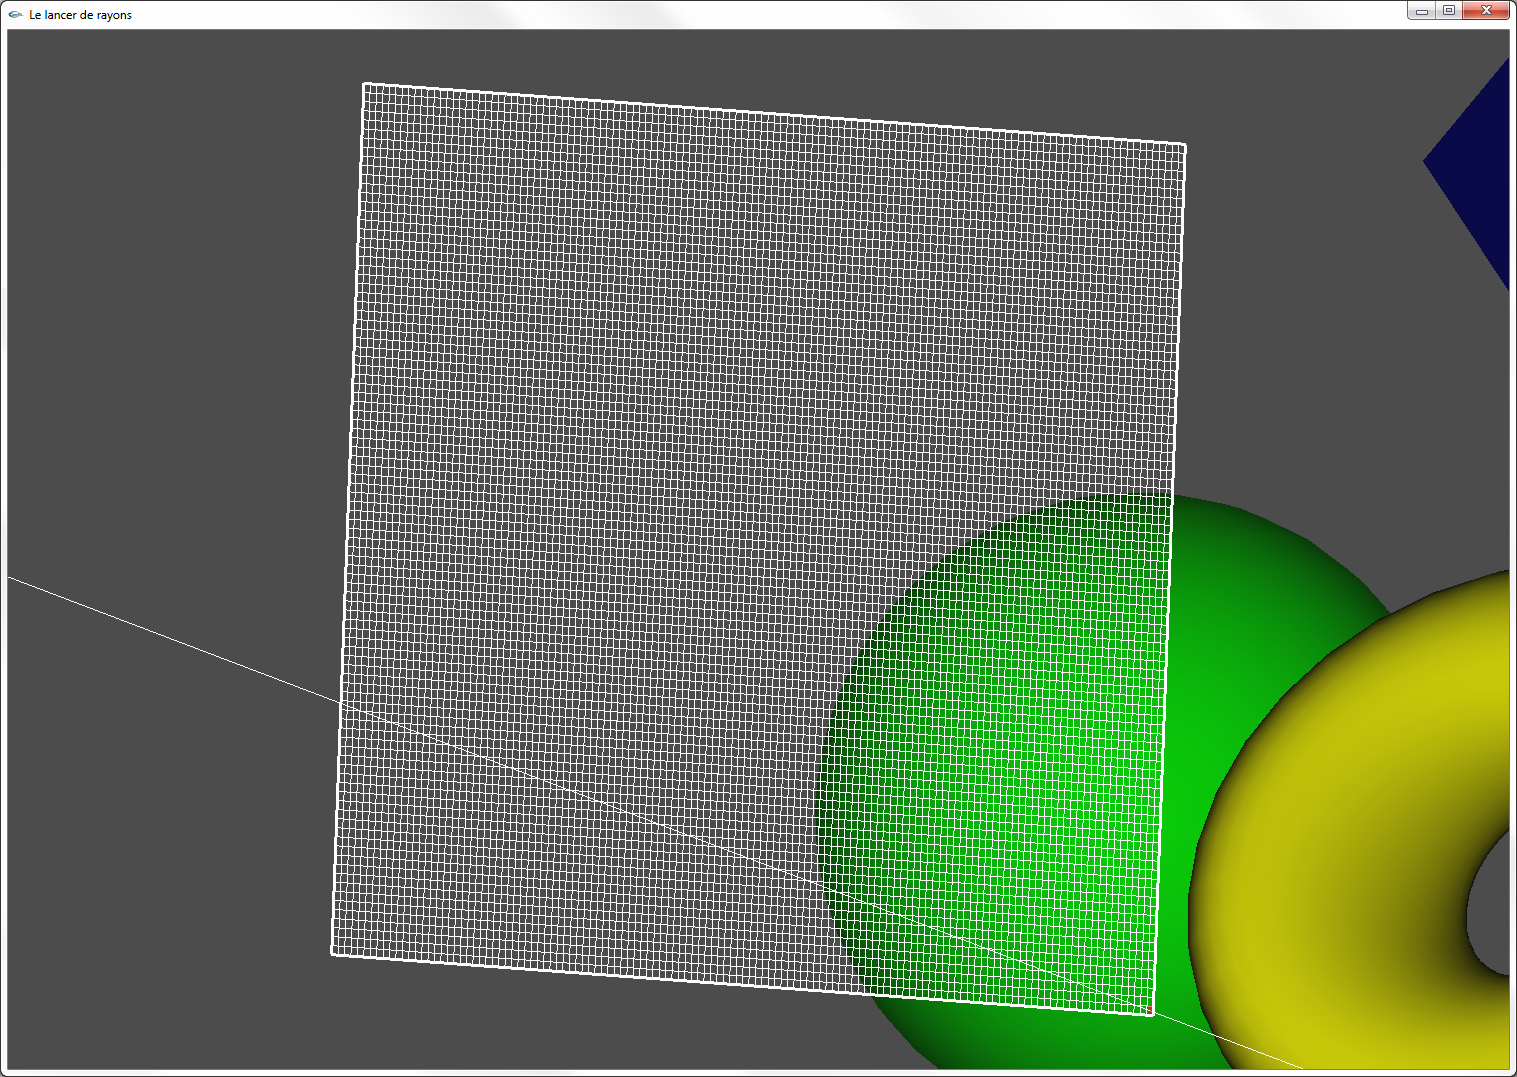
Task: Click the application icon in the title bar
Action: [15, 14]
